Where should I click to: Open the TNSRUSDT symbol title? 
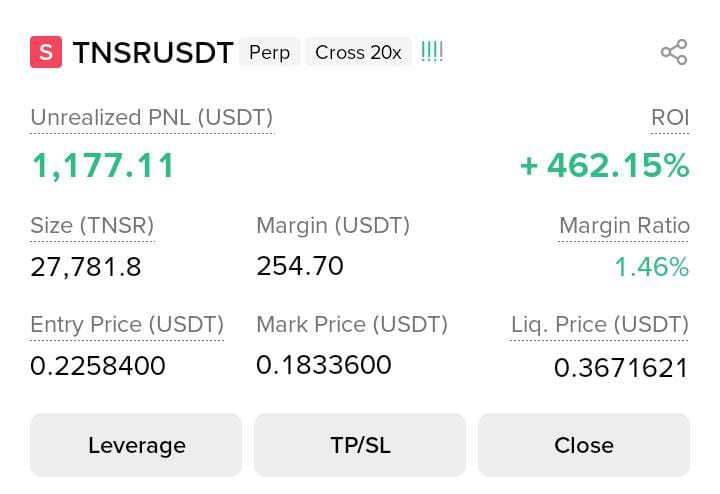153,53
